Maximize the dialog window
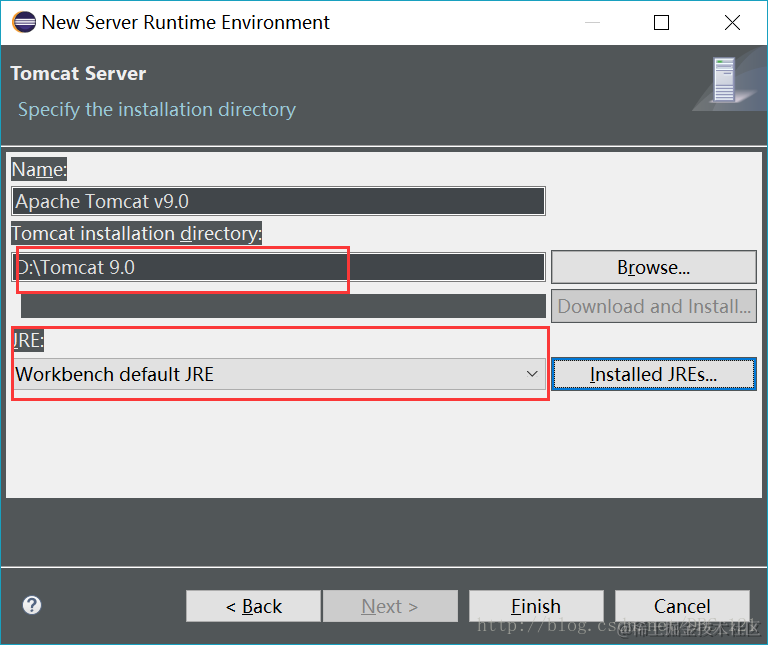 [x=661, y=23]
